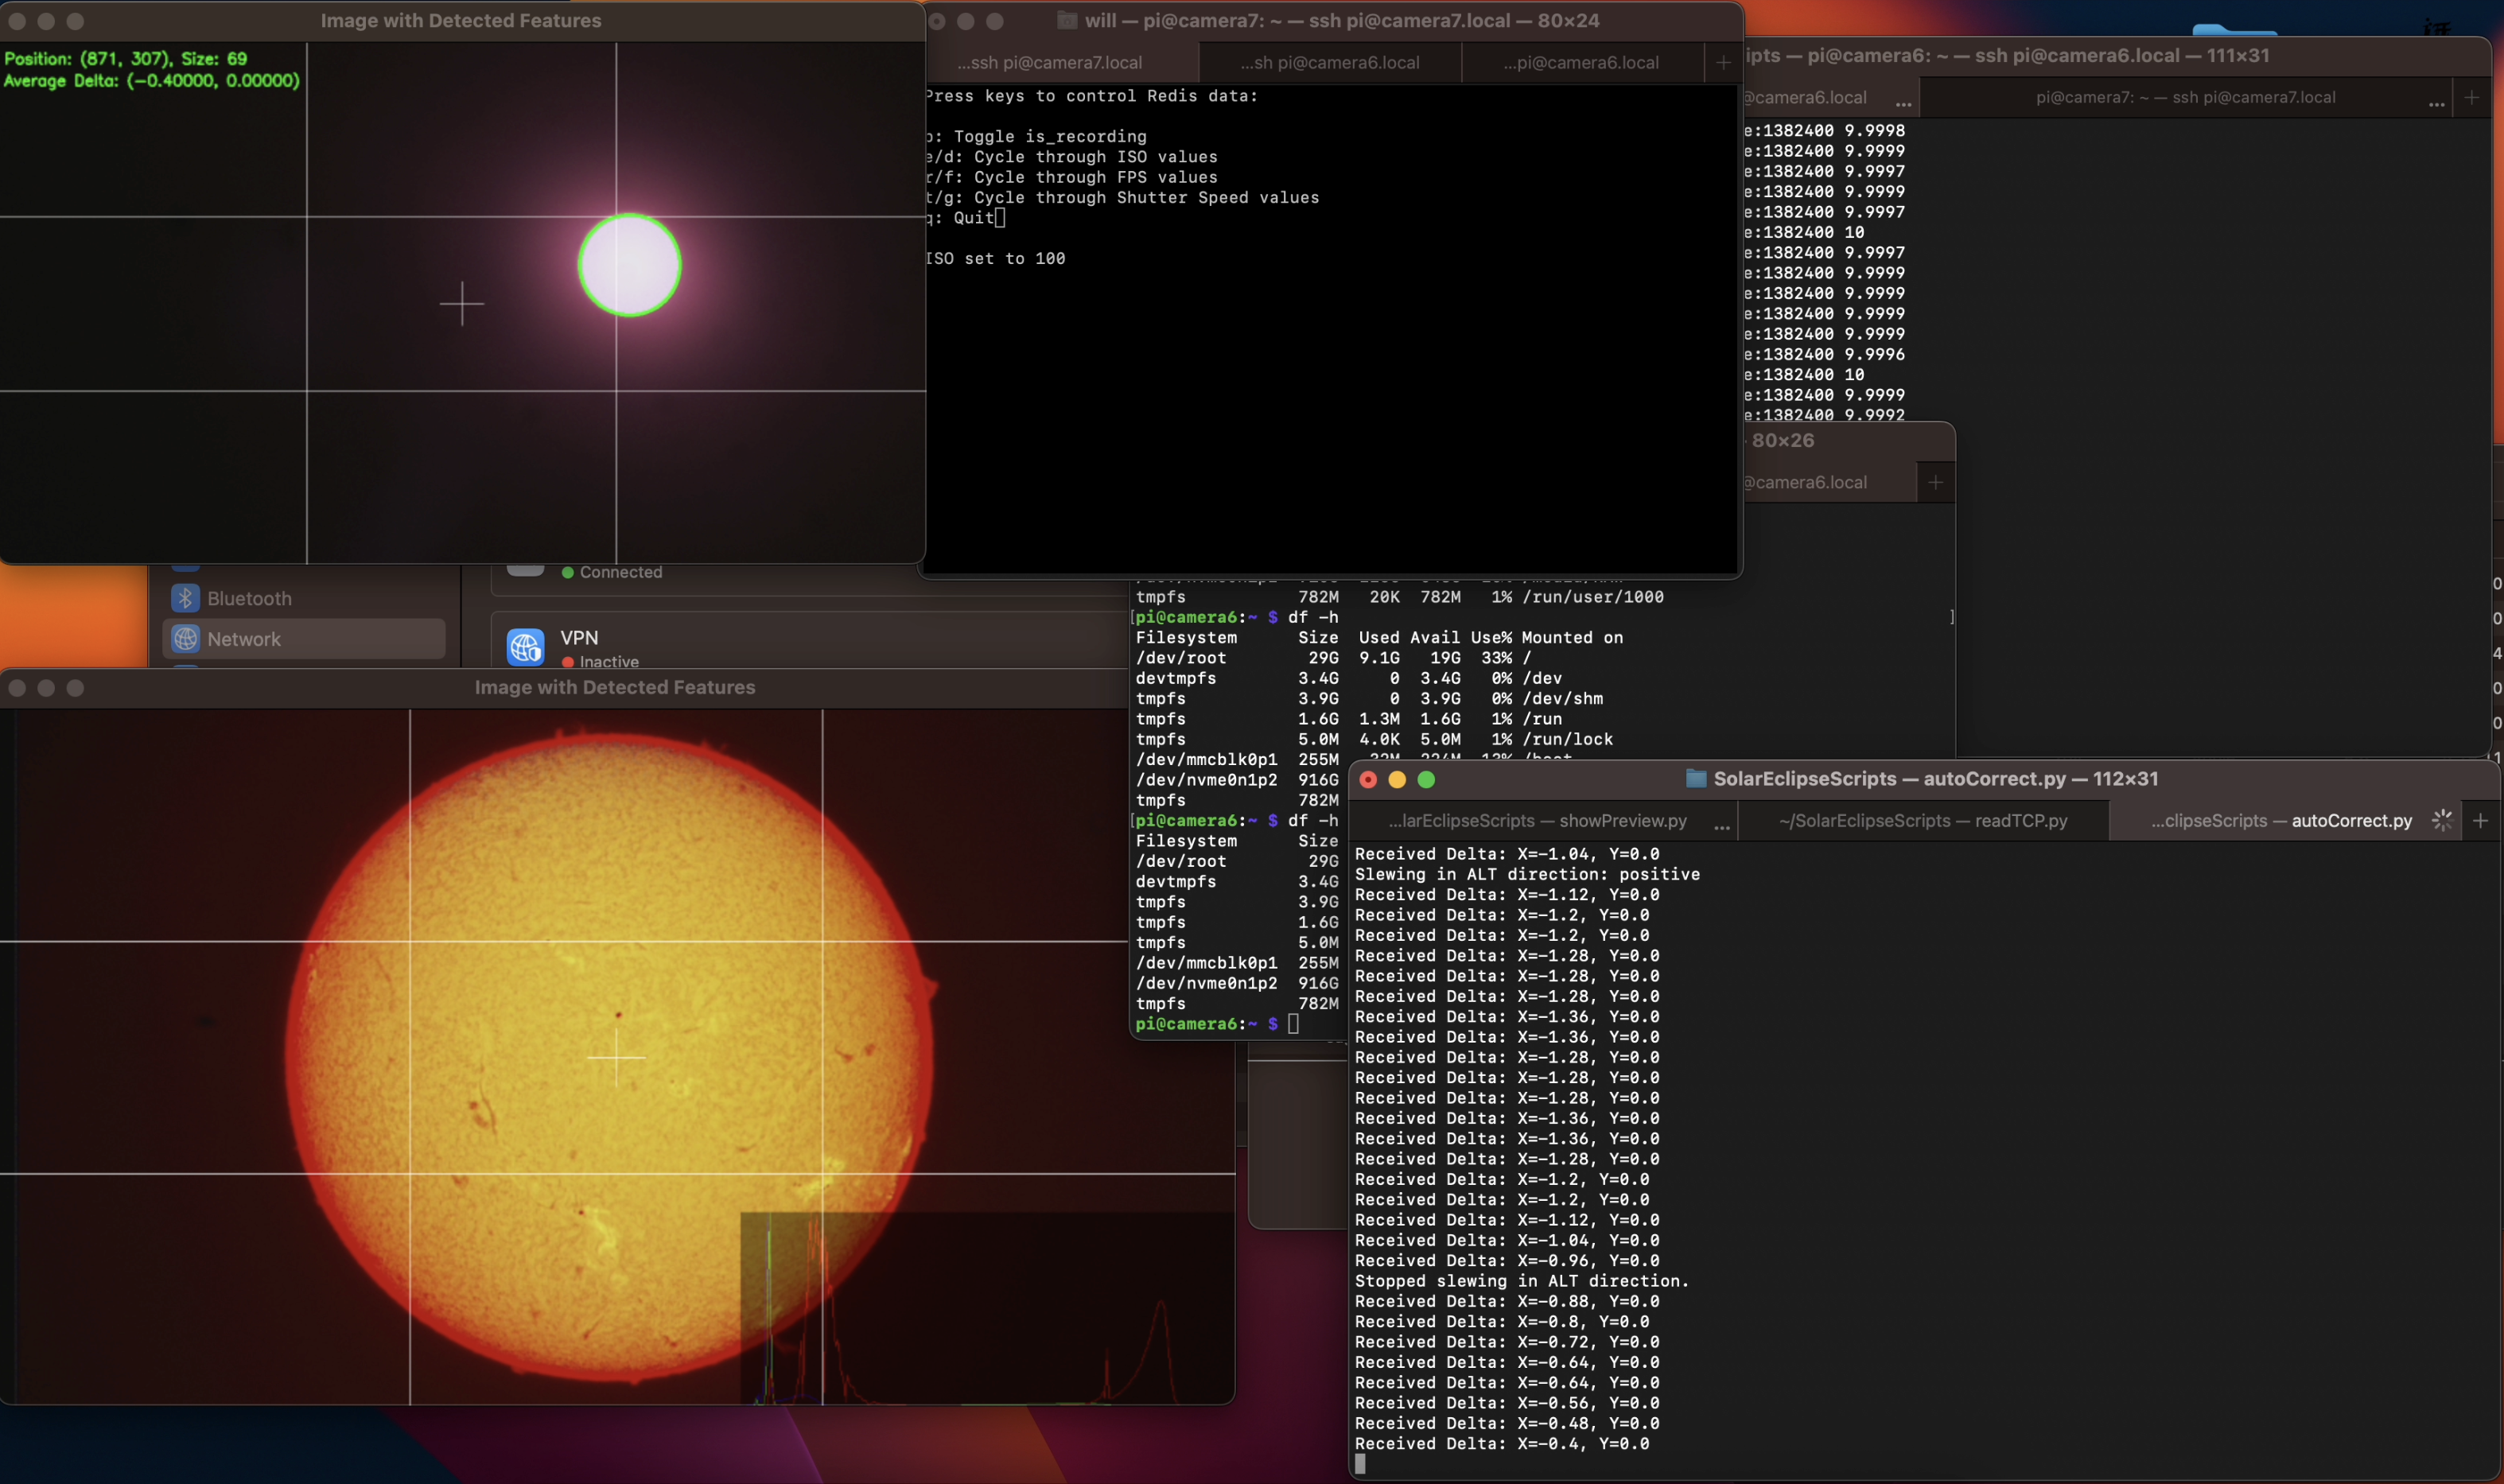Click the activity spinner on autoCorrect.py tab

tap(2441, 821)
